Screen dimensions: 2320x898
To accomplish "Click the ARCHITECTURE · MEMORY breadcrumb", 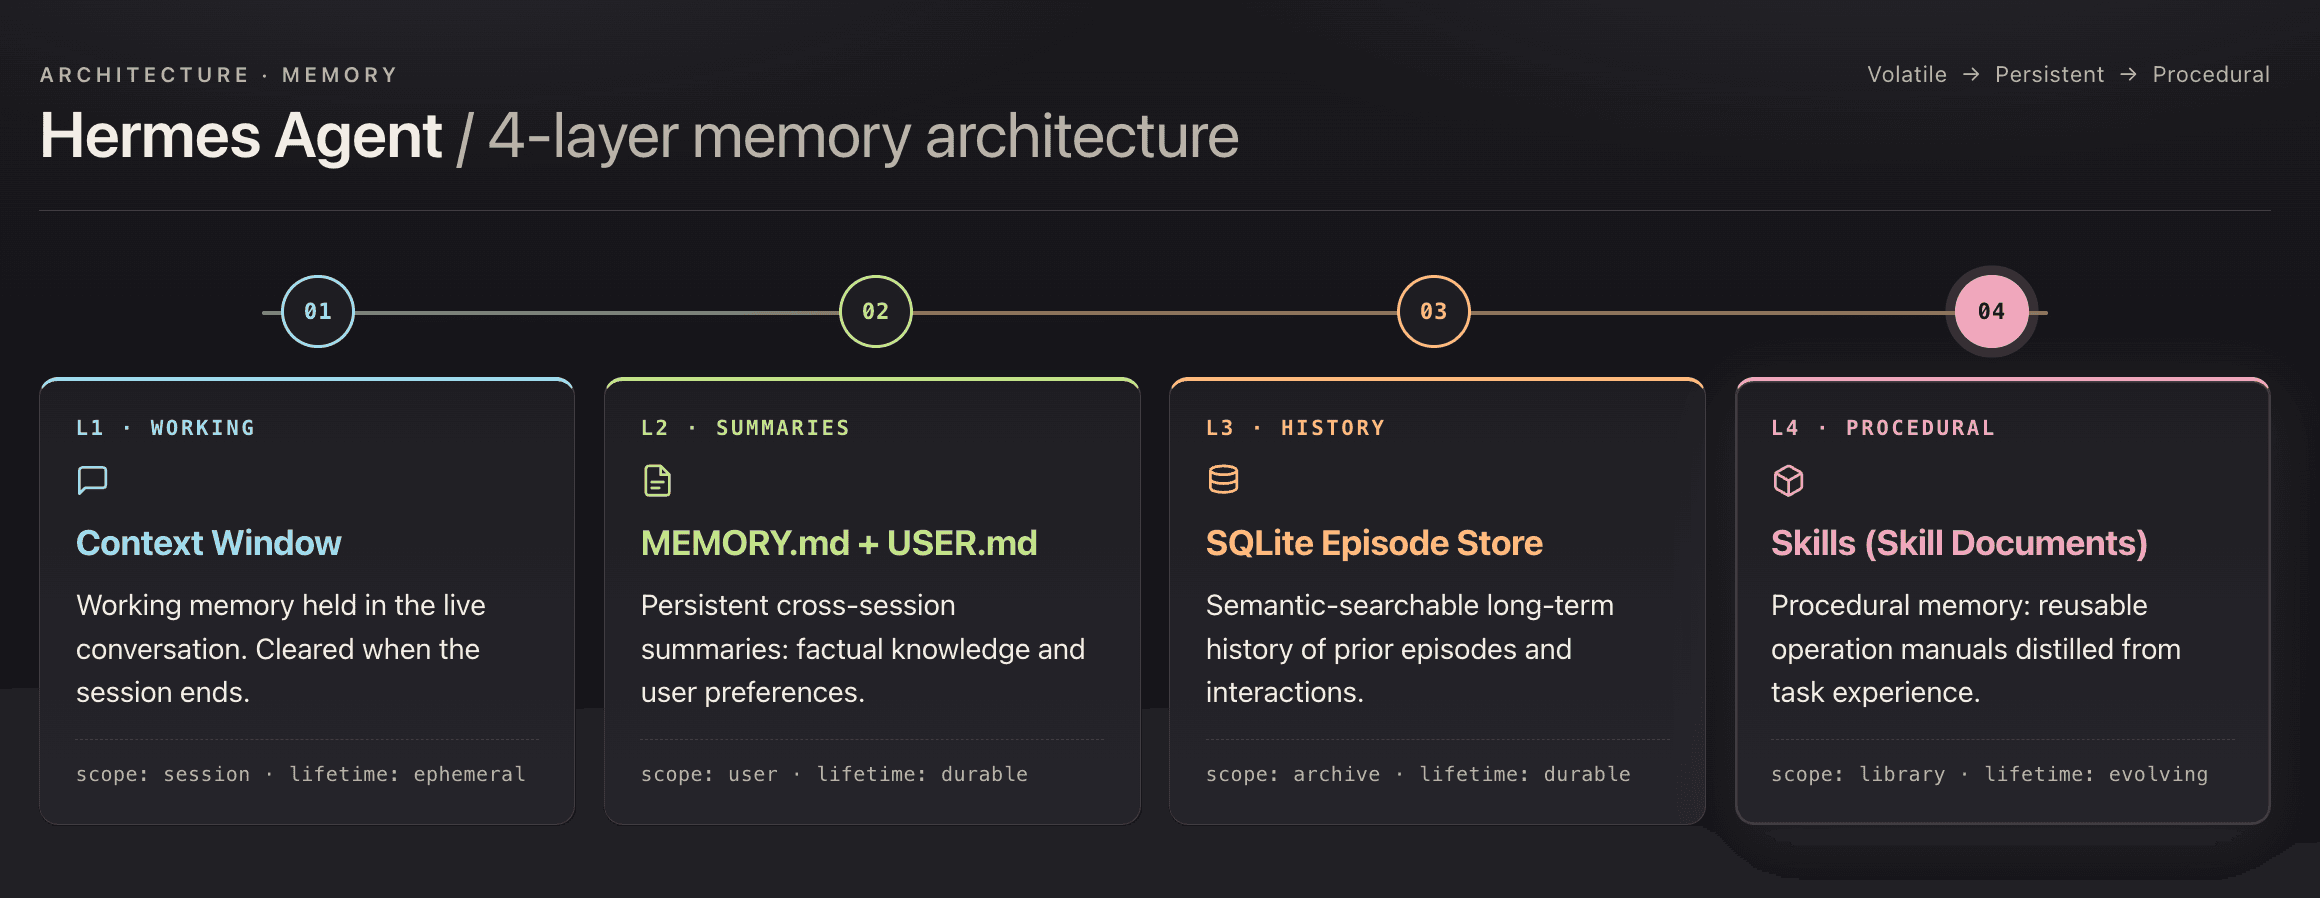I will click(x=219, y=75).
